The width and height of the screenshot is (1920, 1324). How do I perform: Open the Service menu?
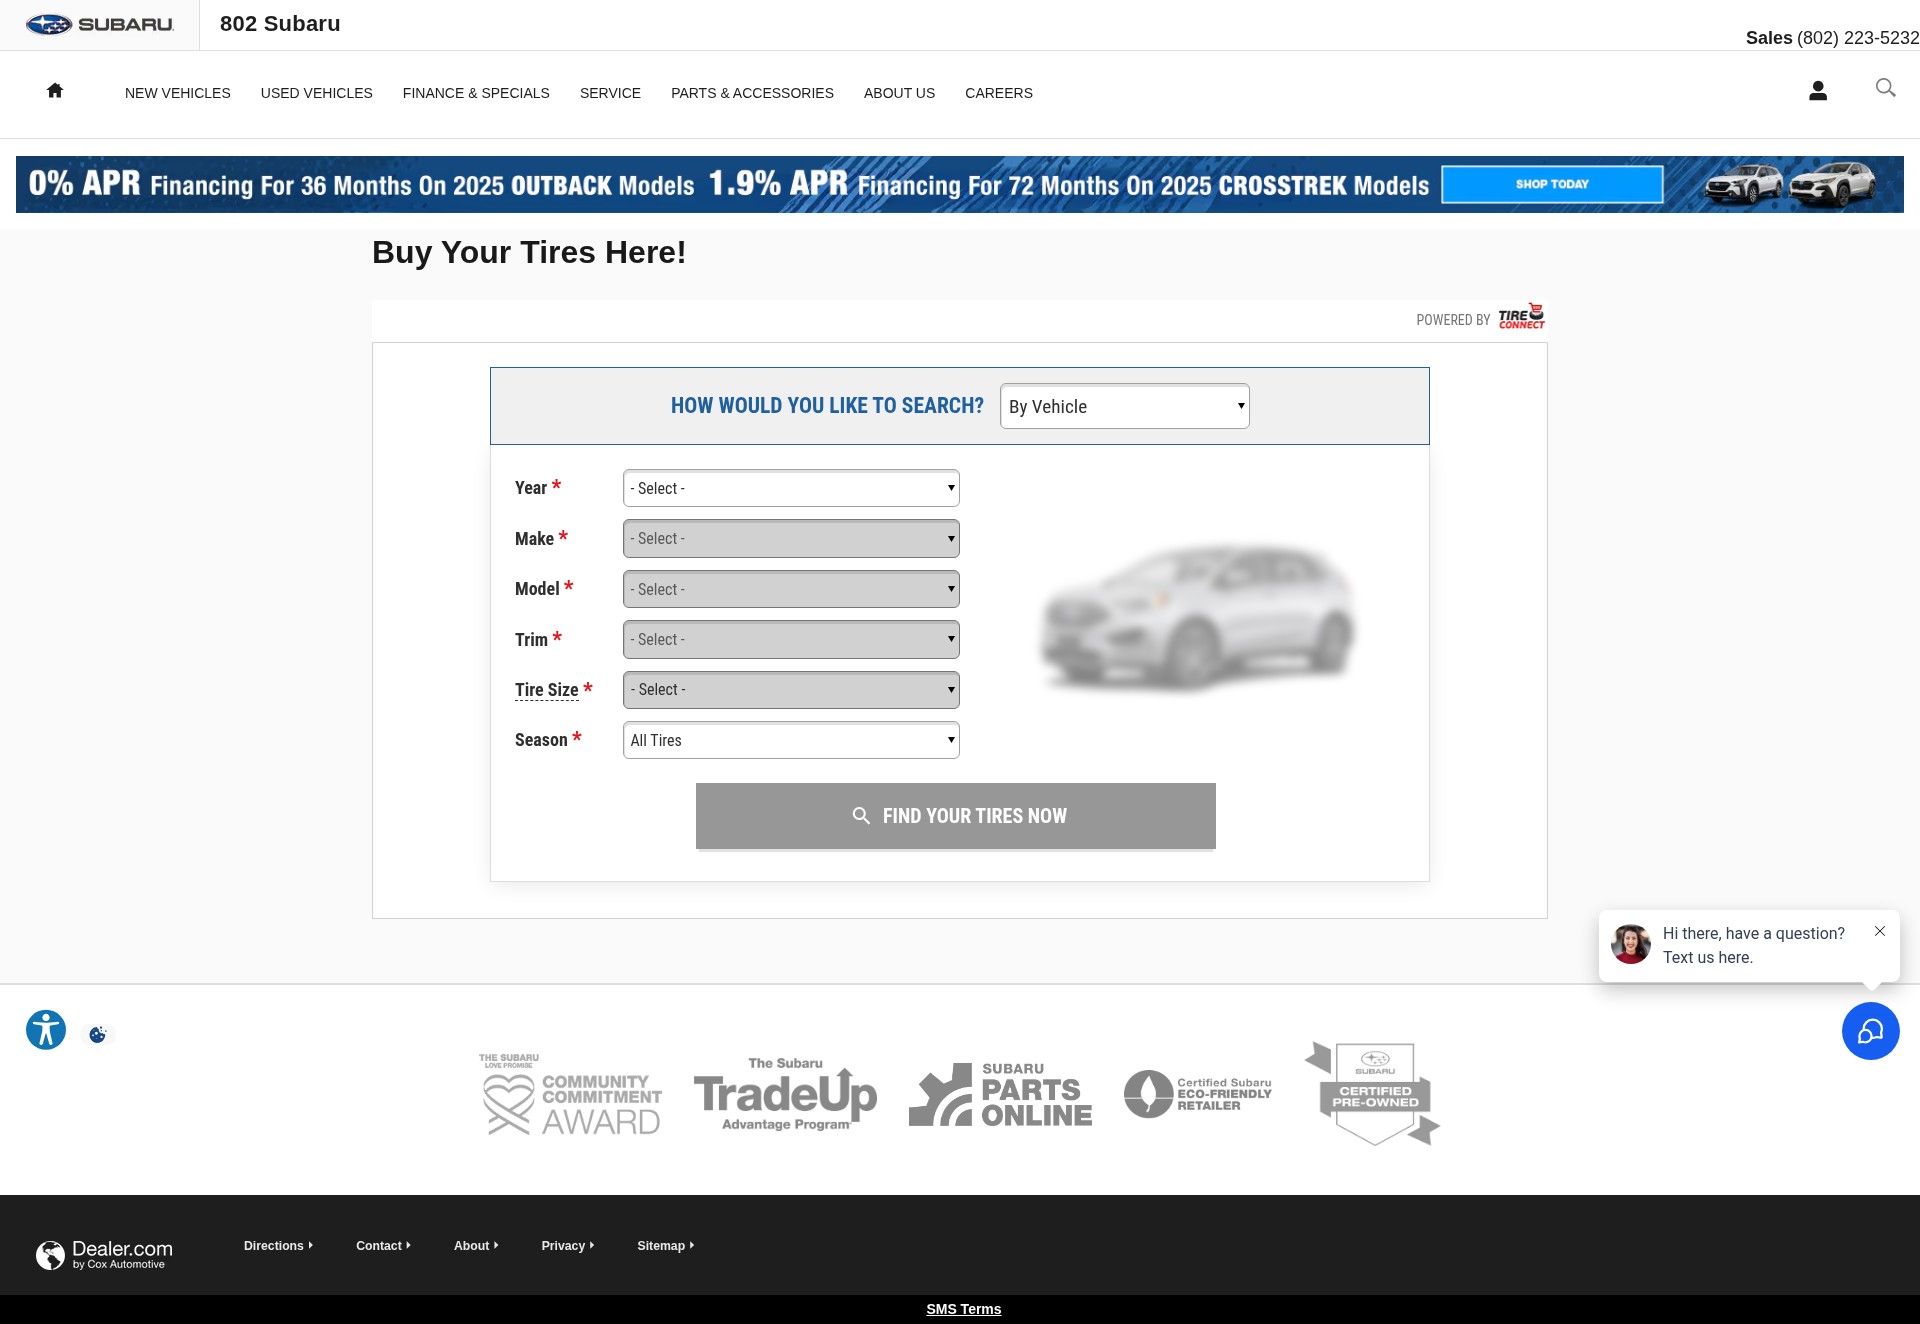[610, 93]
